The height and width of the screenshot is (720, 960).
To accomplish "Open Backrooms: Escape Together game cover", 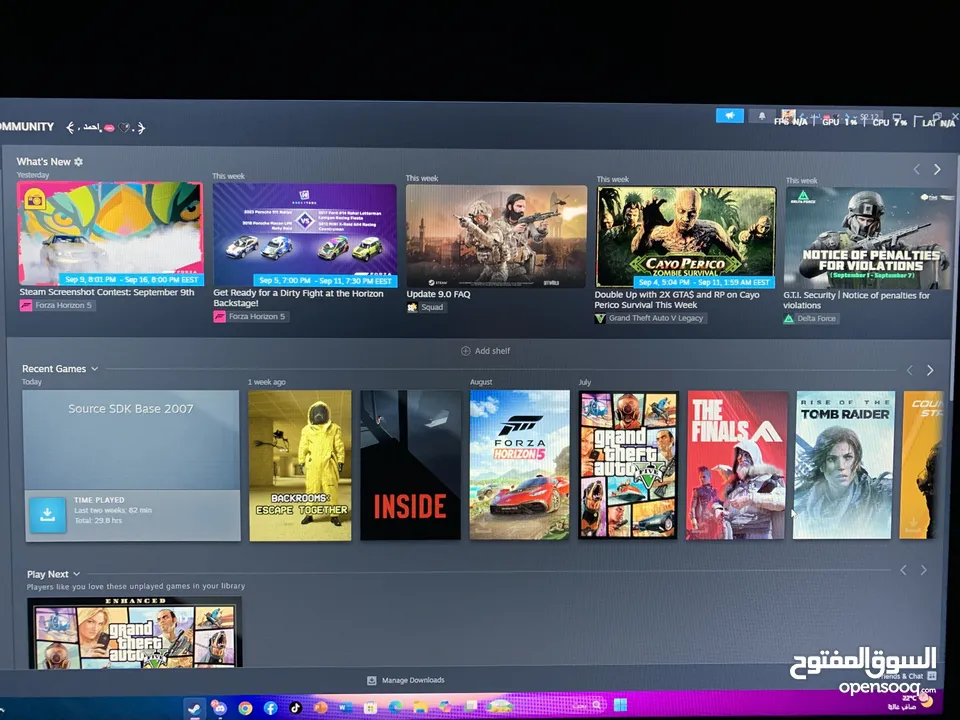I will point(300,465).
